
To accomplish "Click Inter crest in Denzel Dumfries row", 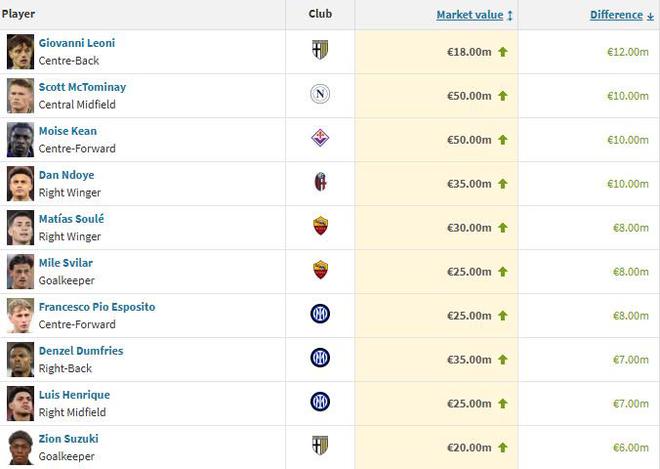I will point(320,358).
